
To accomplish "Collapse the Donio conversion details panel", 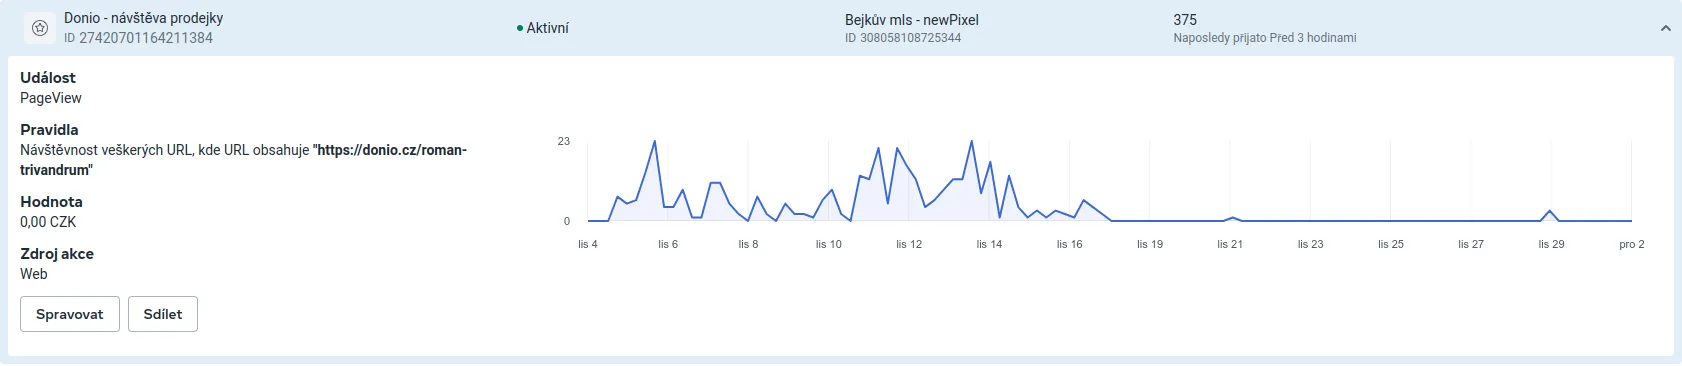I will pyautogui.click(x=1665, y=28).
